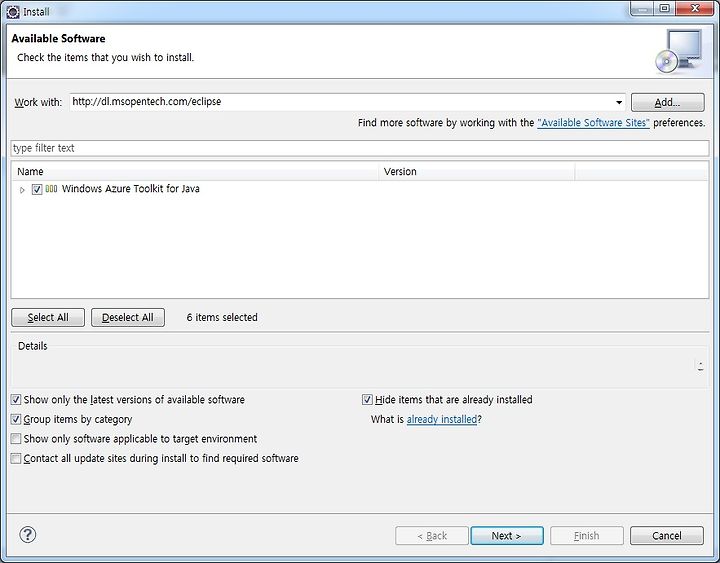Screen dimensions: 720x563
Task: Click the Select All button
Action: tap(48, 317)
